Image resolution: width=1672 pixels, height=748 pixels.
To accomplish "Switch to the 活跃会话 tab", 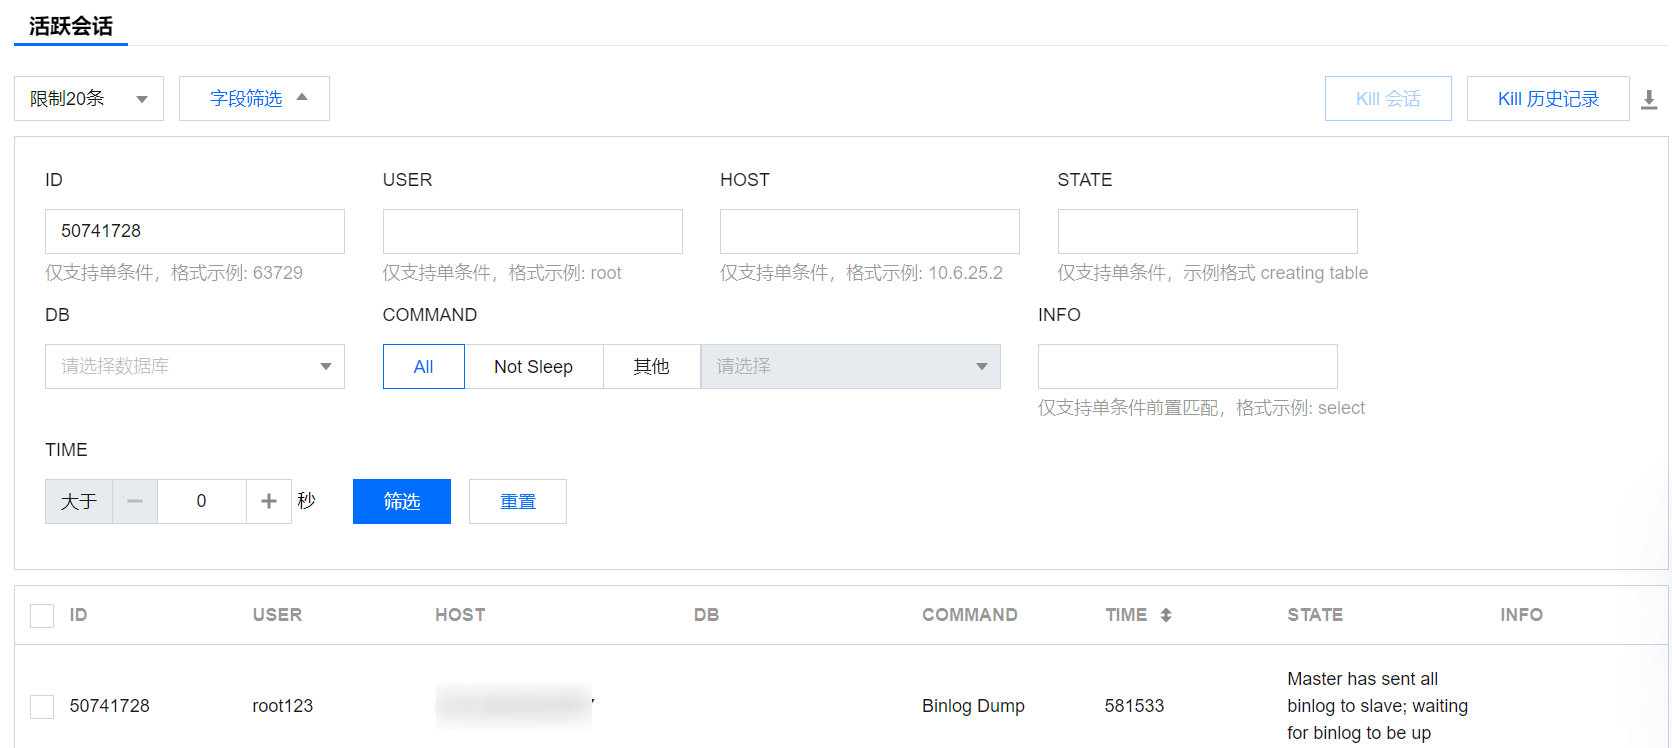I will [x=71, y=26].
